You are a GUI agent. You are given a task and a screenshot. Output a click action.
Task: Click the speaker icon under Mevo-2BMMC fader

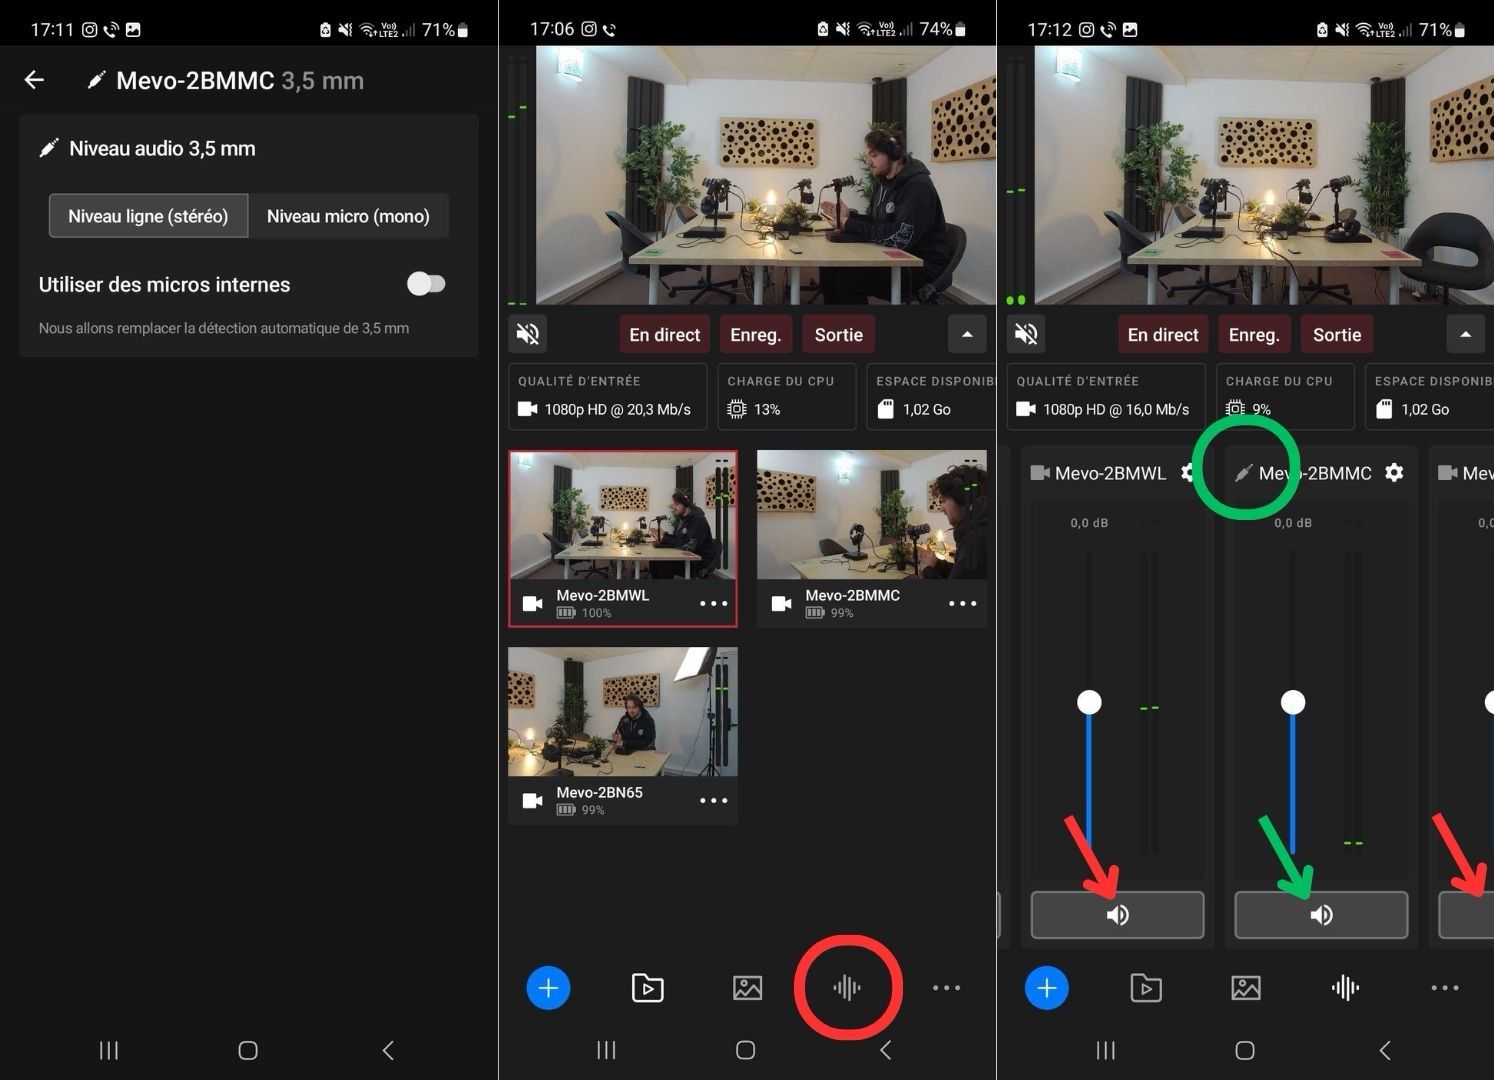[x=1321, y=914]
